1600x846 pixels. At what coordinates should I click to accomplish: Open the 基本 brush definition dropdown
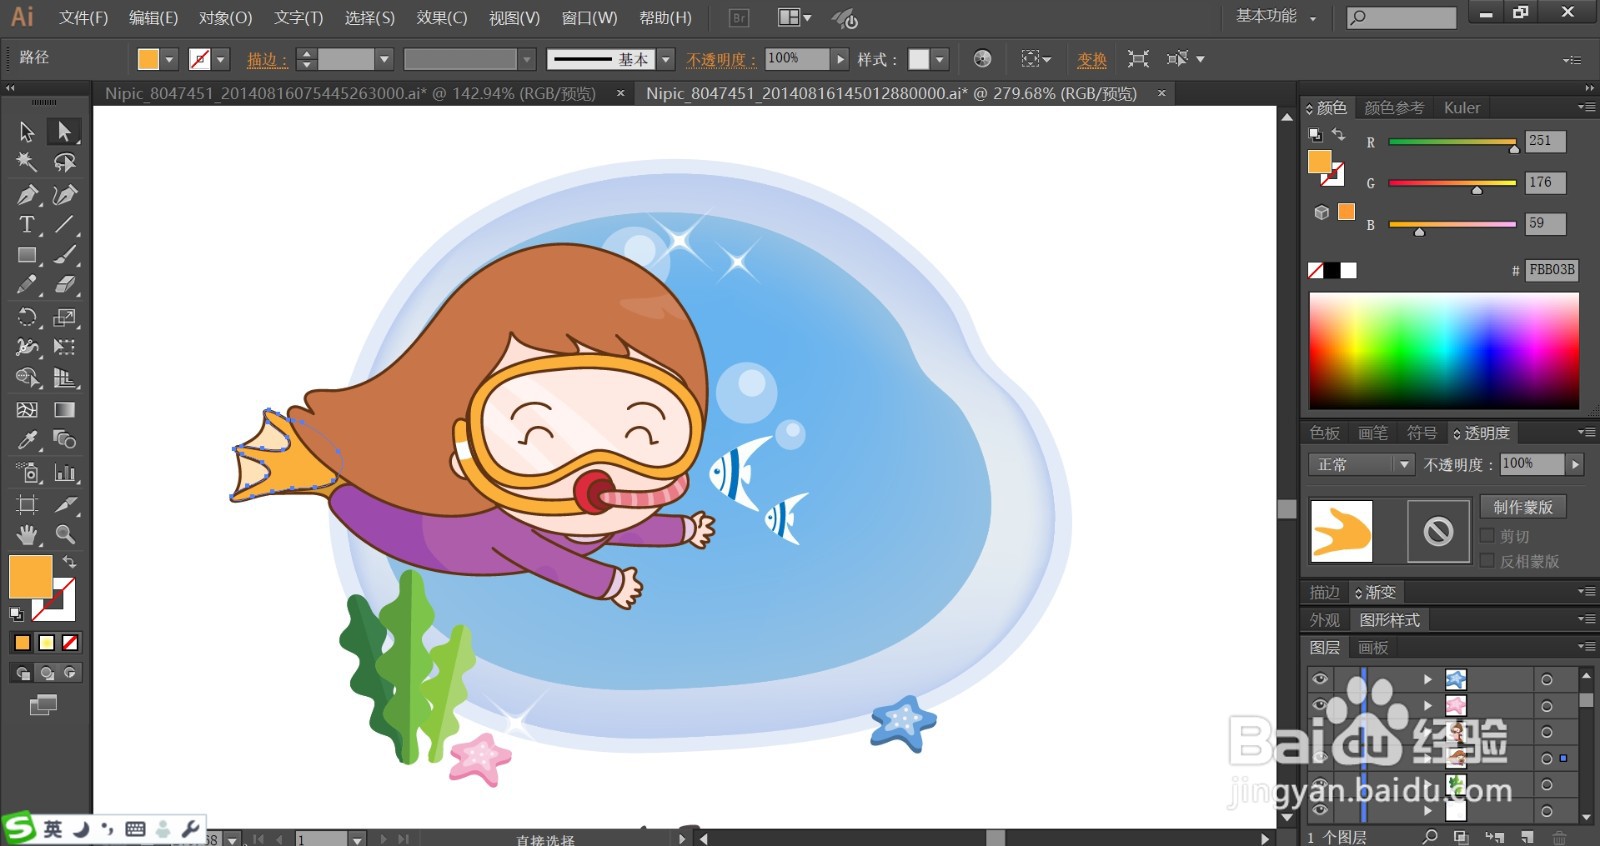(666, 60)
